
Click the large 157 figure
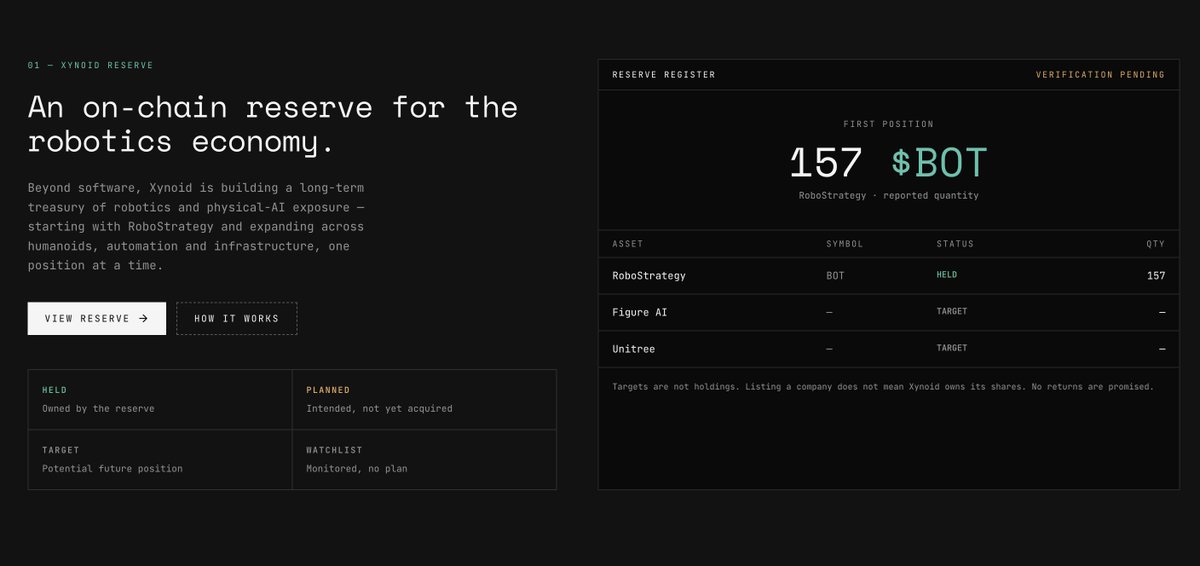click(826, 163)
